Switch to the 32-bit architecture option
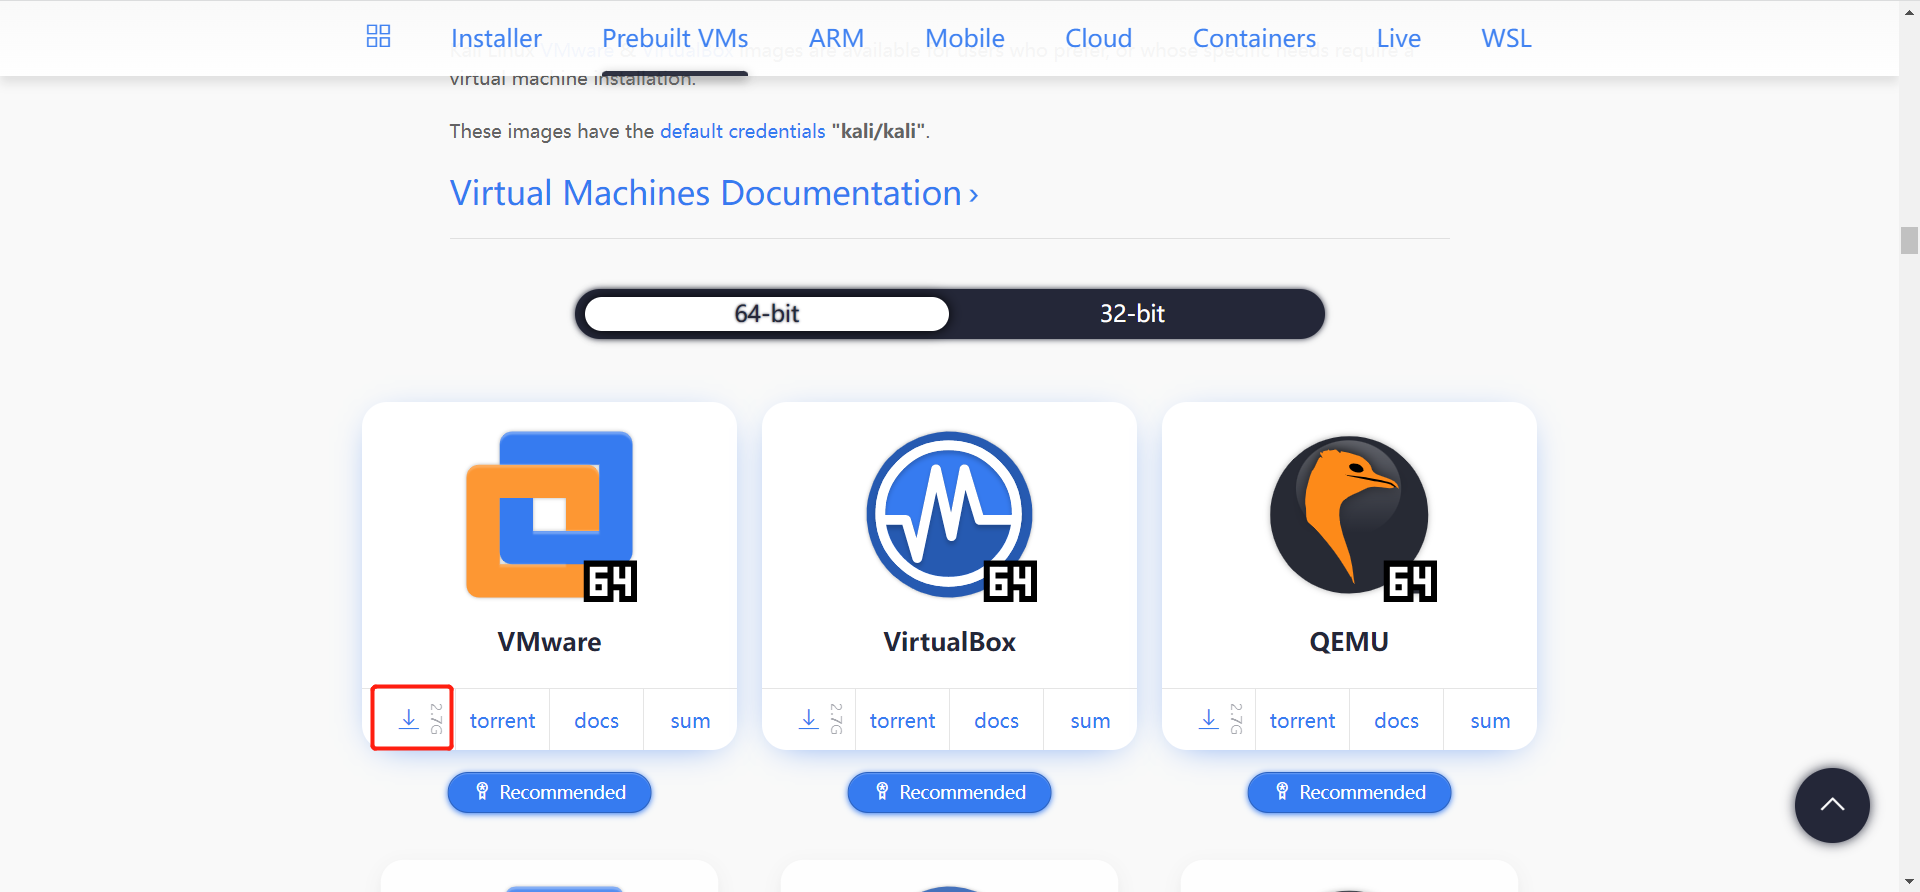 click(1133, 314)
